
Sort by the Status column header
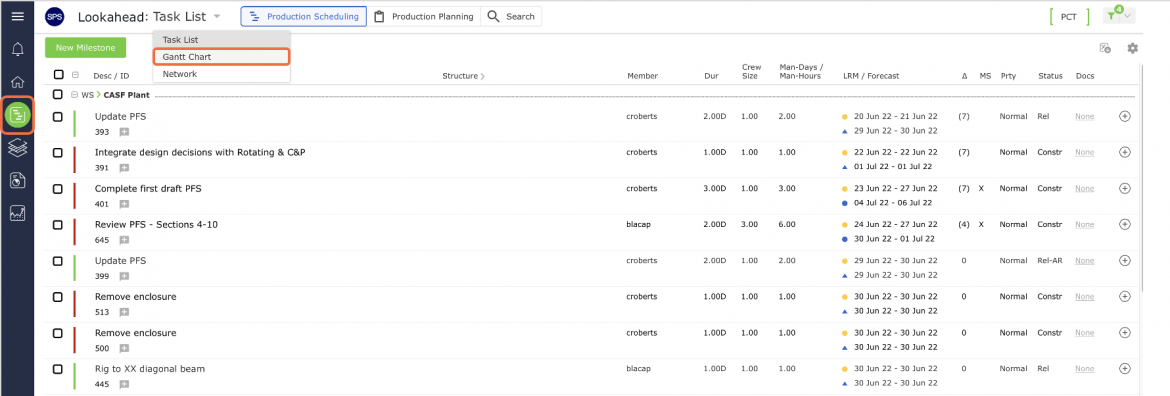point(1050,76)
